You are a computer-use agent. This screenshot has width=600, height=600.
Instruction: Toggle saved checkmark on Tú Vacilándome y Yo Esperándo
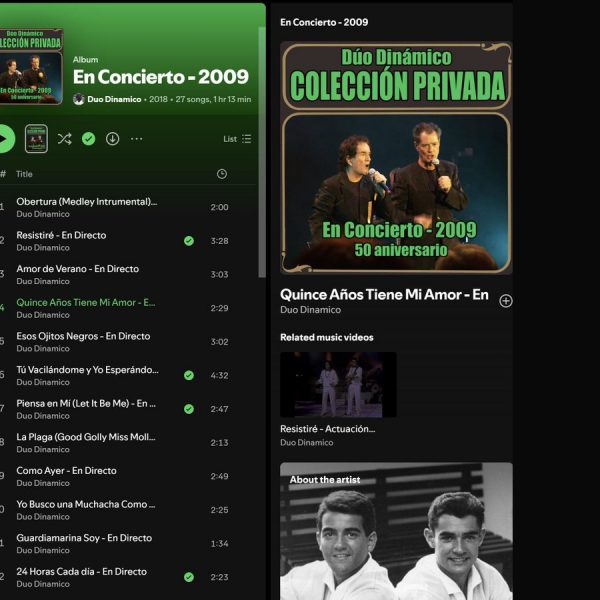189,375
